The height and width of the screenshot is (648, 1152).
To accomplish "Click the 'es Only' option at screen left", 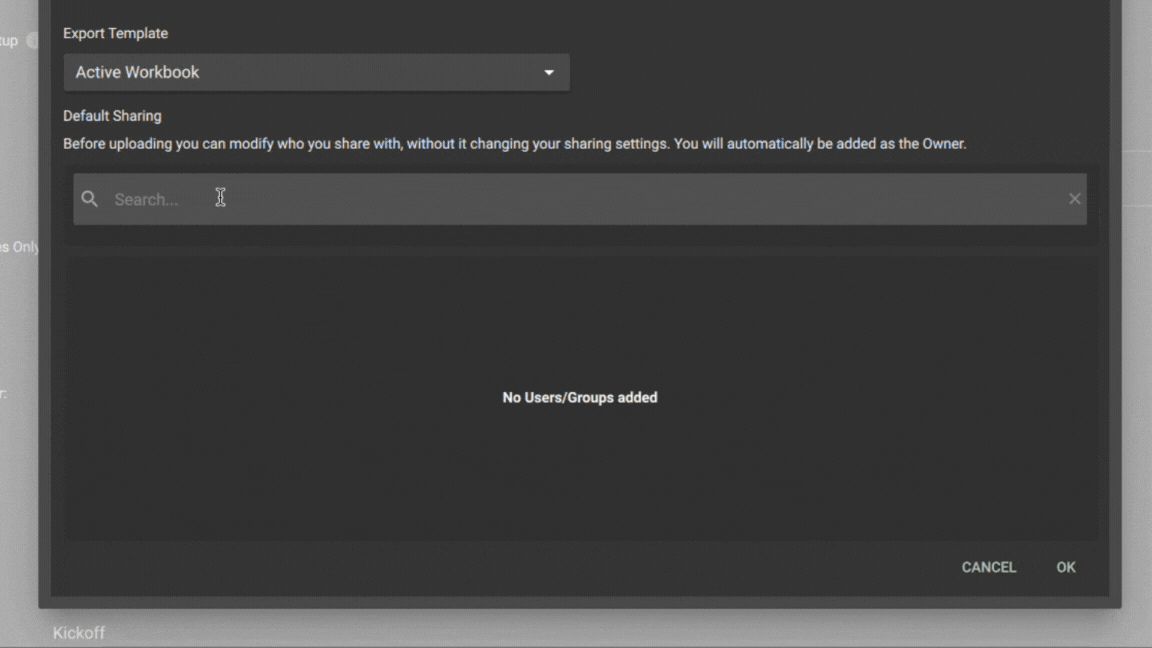I will (x=20, y=246).
